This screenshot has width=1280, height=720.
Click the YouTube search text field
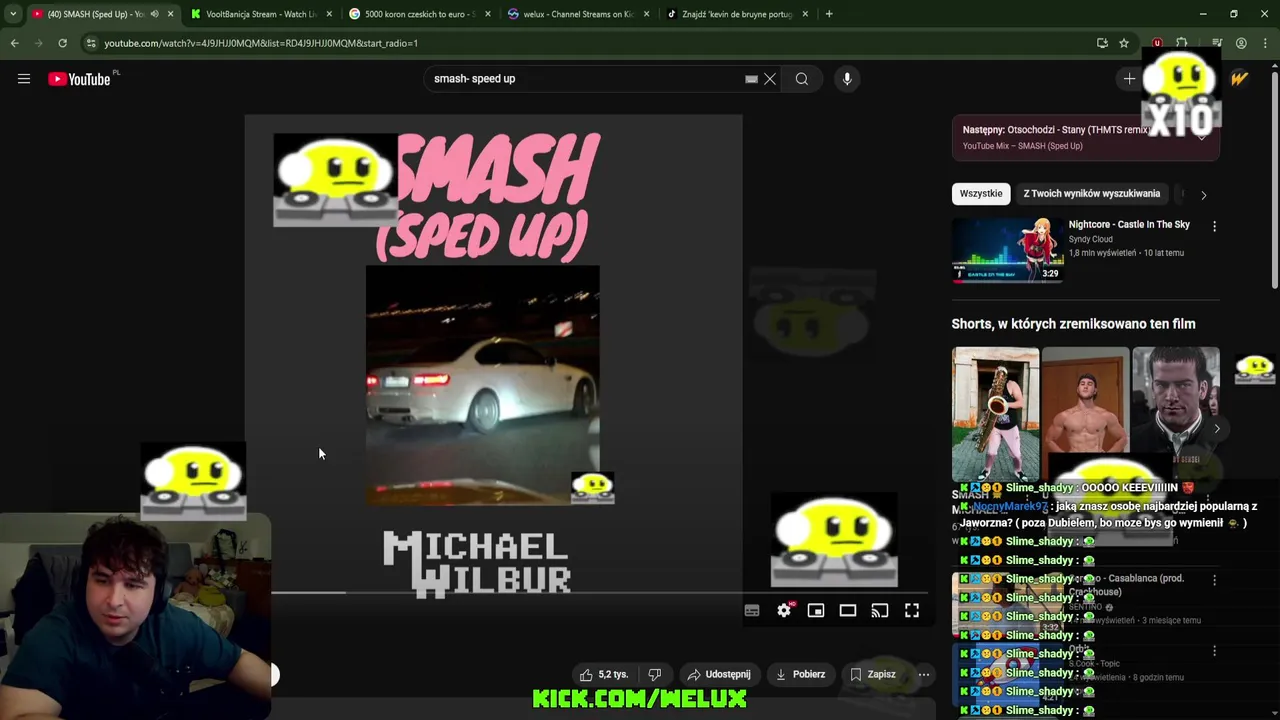point(585,79)
